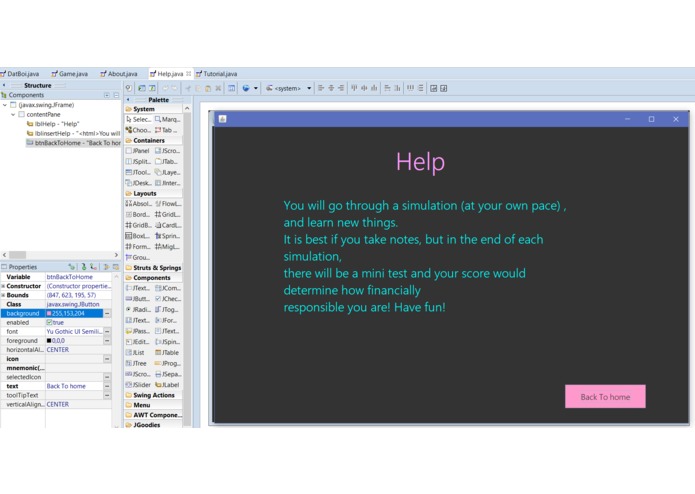Pick the JButton component in palette
The image size is (695, 494).
point(138,299)
